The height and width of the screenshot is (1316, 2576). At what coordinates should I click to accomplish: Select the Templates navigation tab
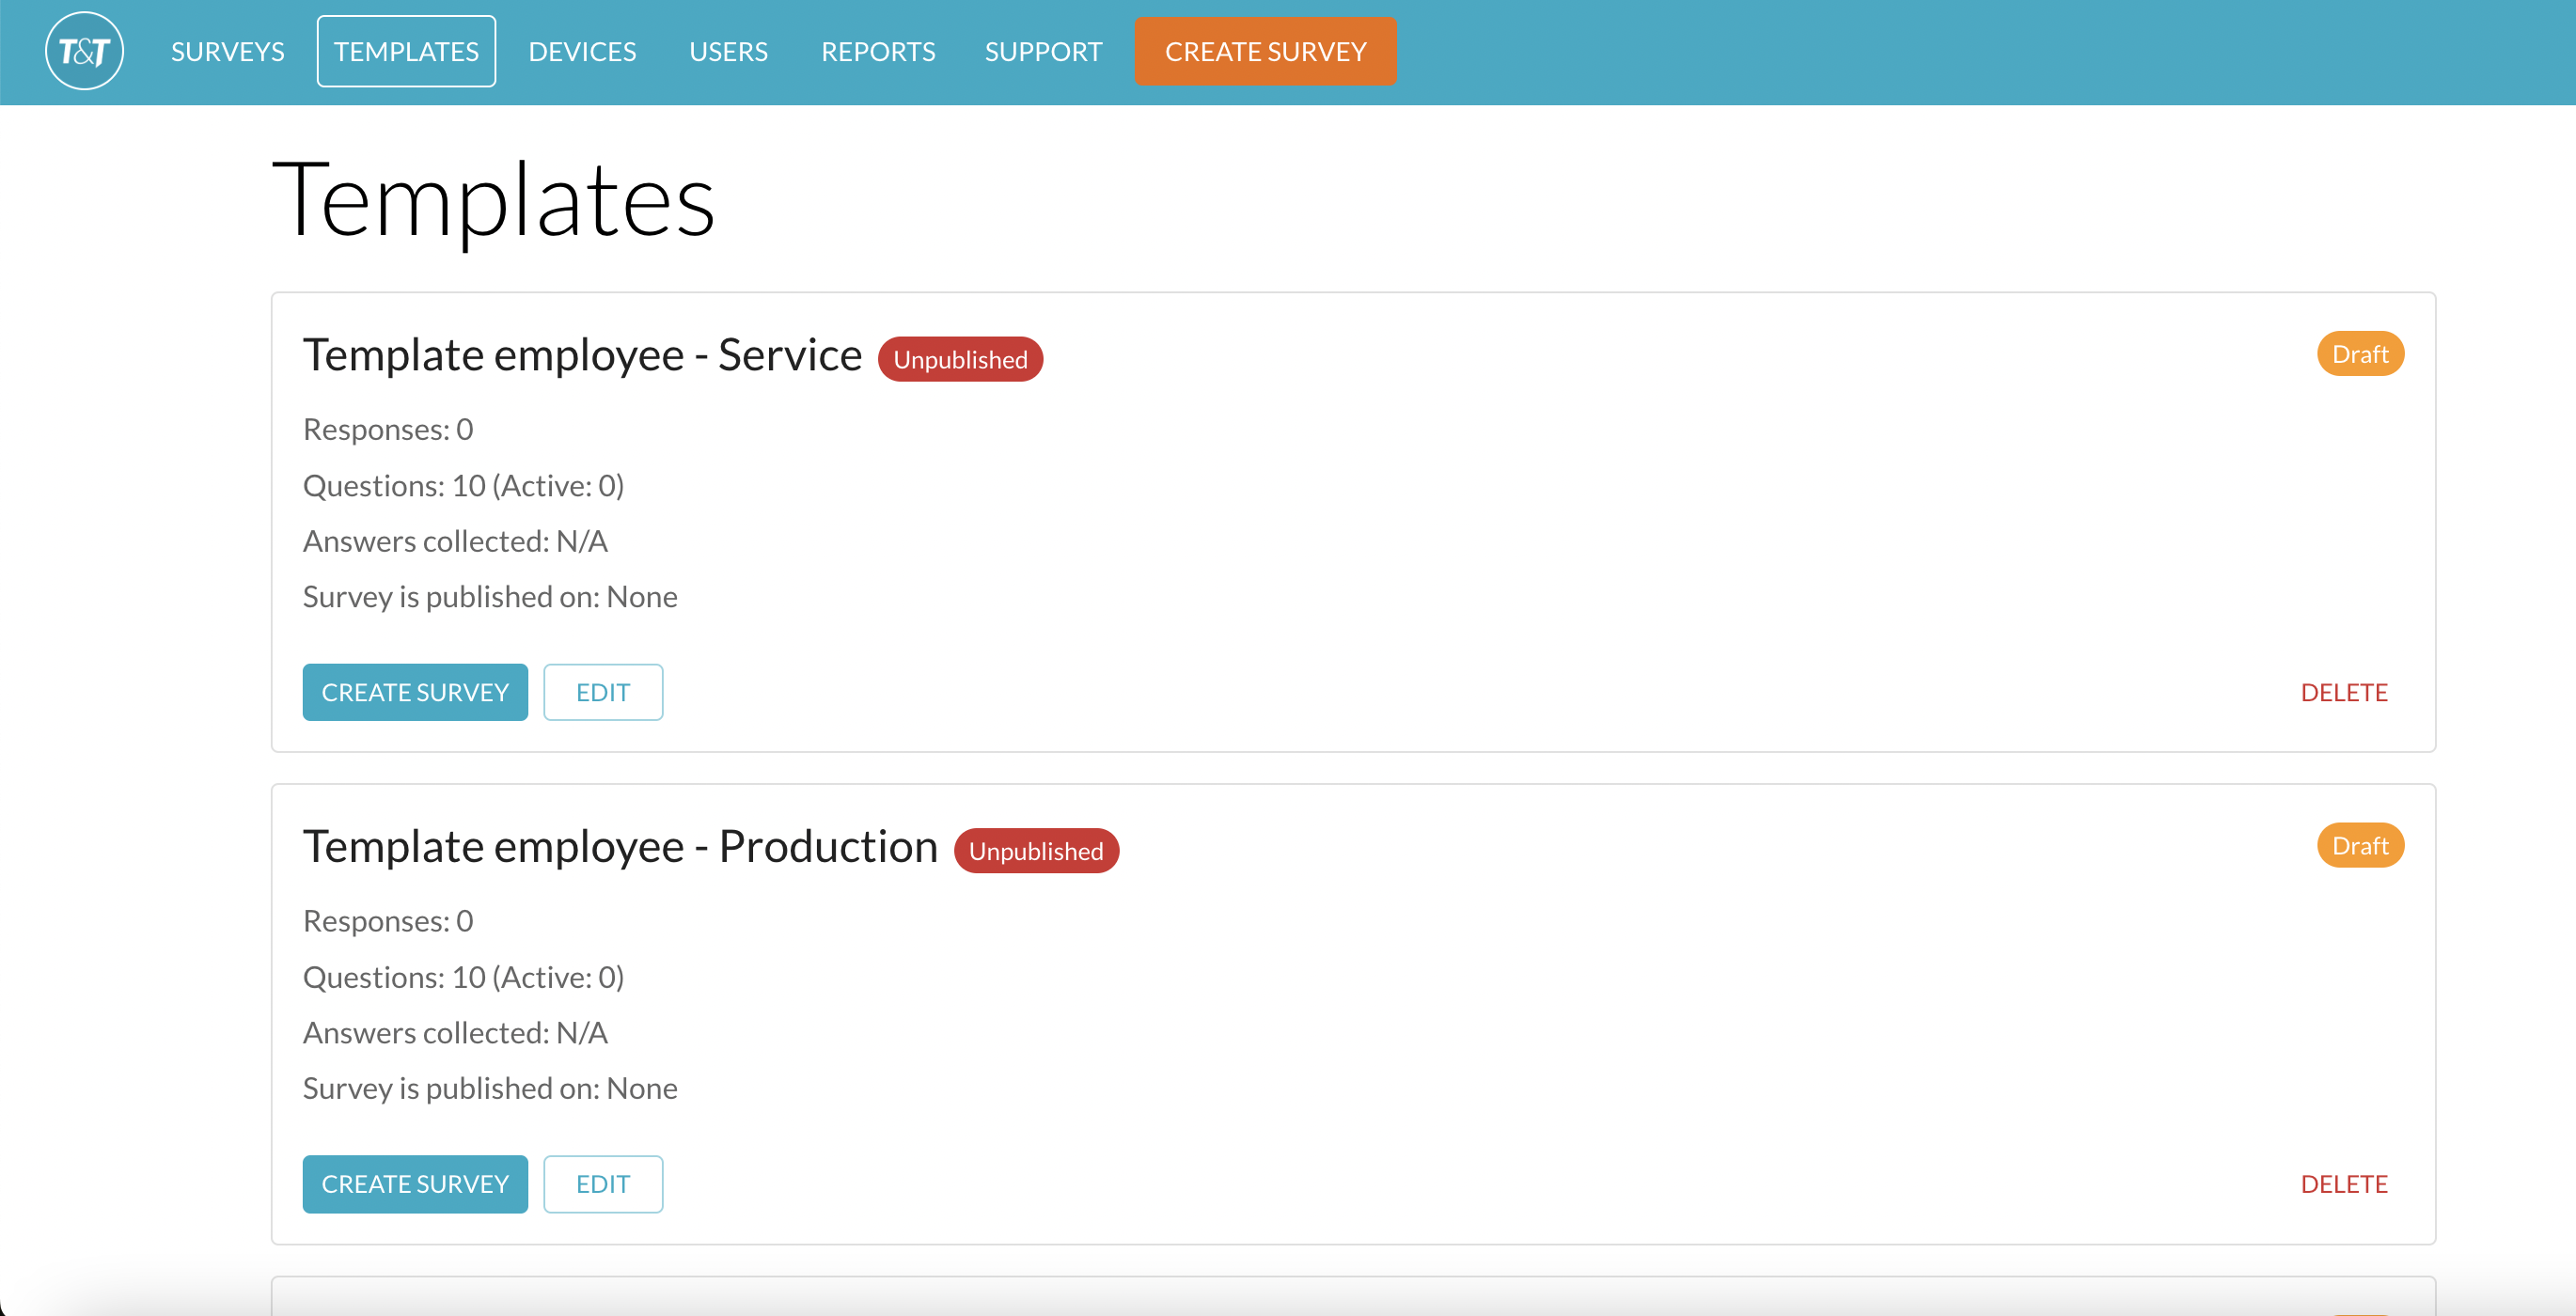pyautogui.click(x=406, y=51)
